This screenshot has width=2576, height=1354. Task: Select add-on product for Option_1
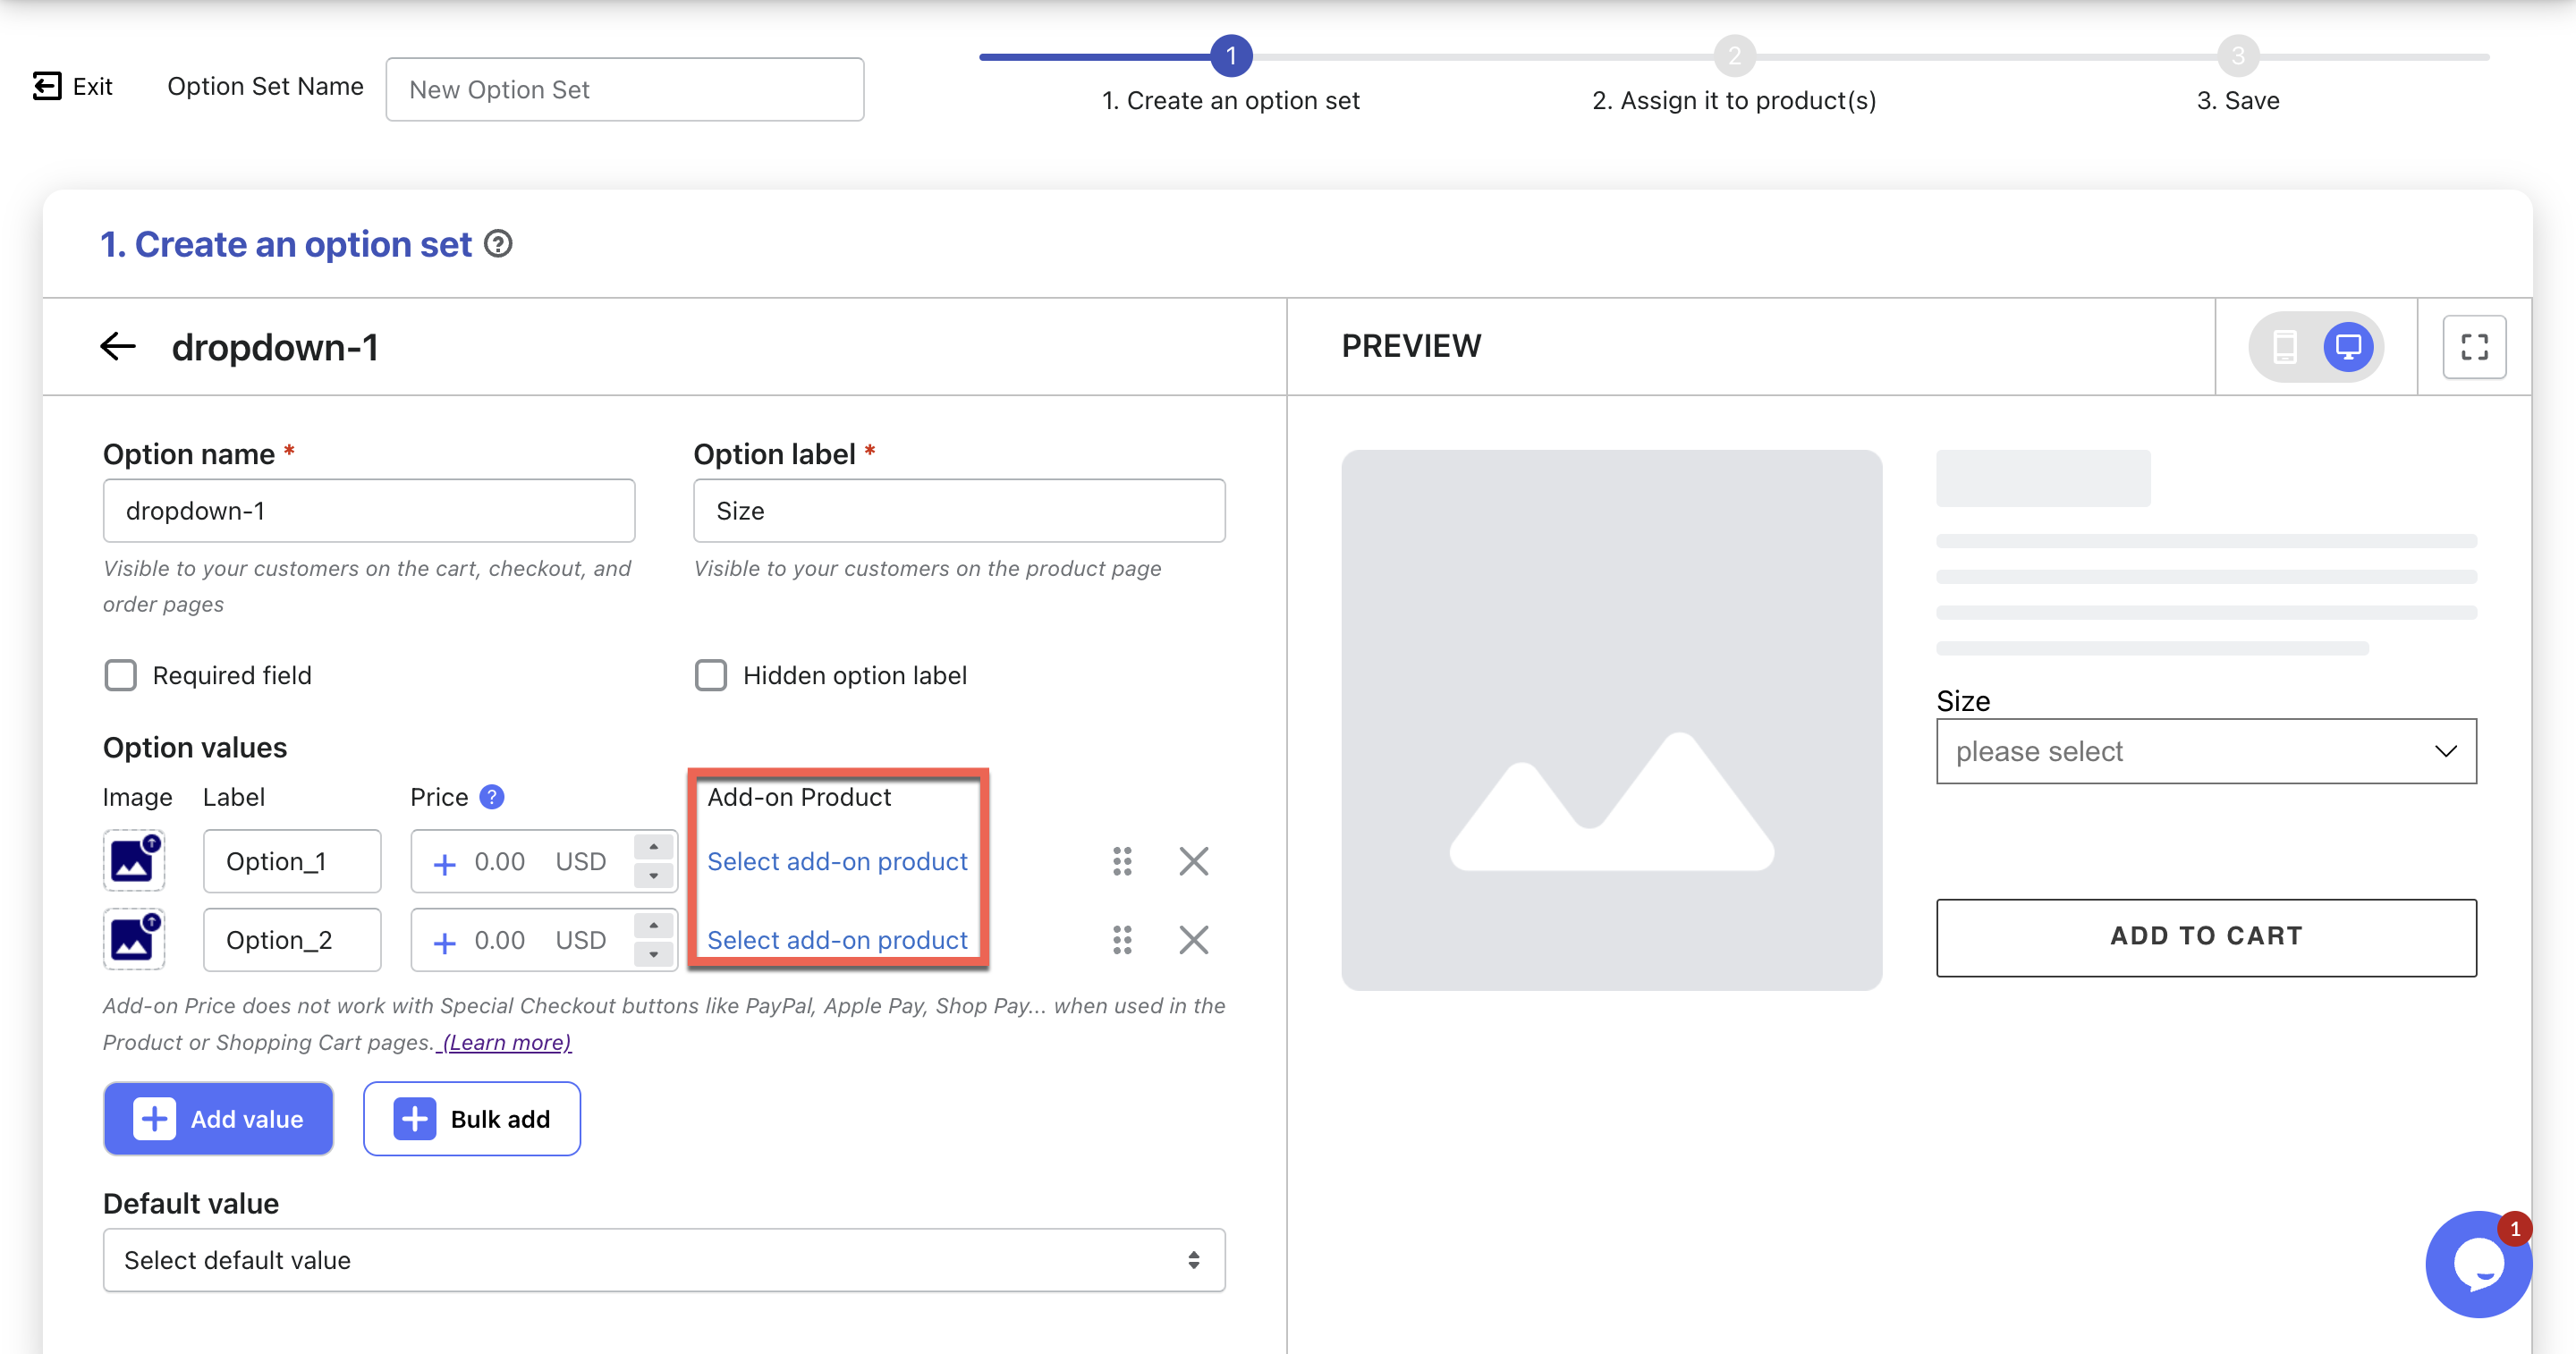[x=837, y=861]
